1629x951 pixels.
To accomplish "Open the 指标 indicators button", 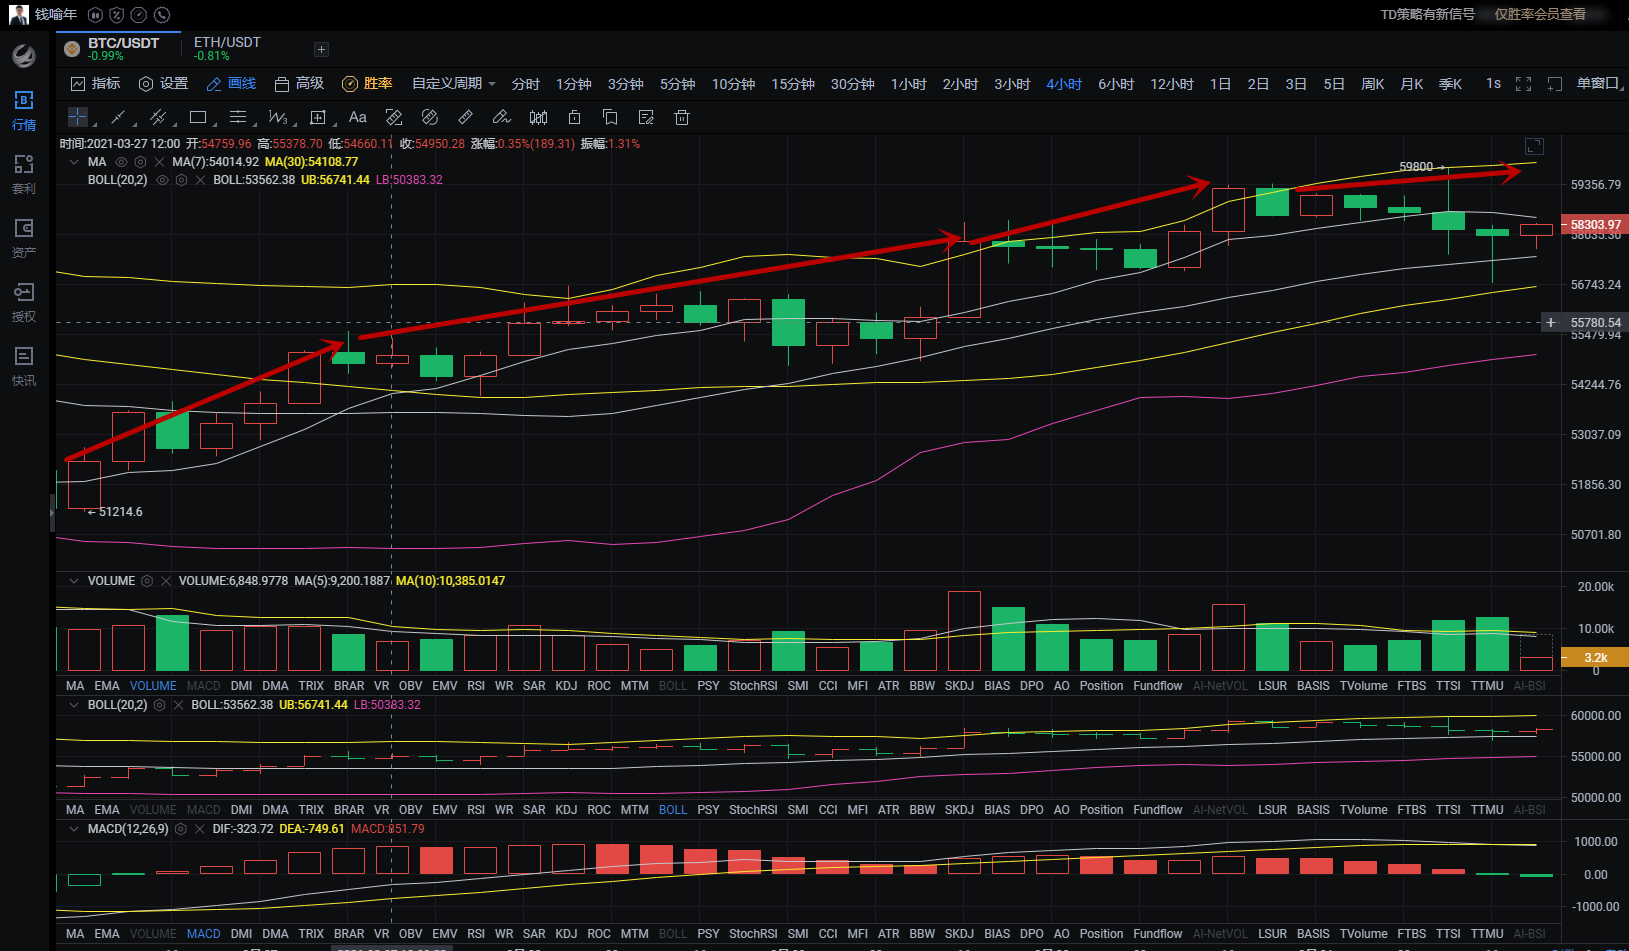I will pyautogui.click(x=95, y=84).
